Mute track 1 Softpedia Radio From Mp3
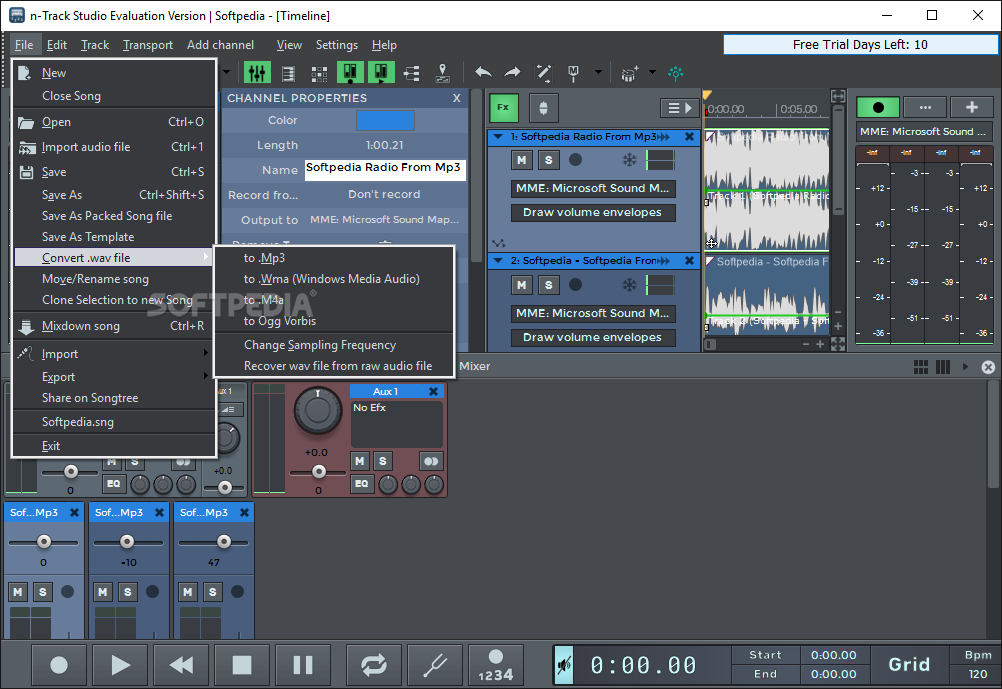Viewport: 1002px width, 689px height. coord(521,160)
